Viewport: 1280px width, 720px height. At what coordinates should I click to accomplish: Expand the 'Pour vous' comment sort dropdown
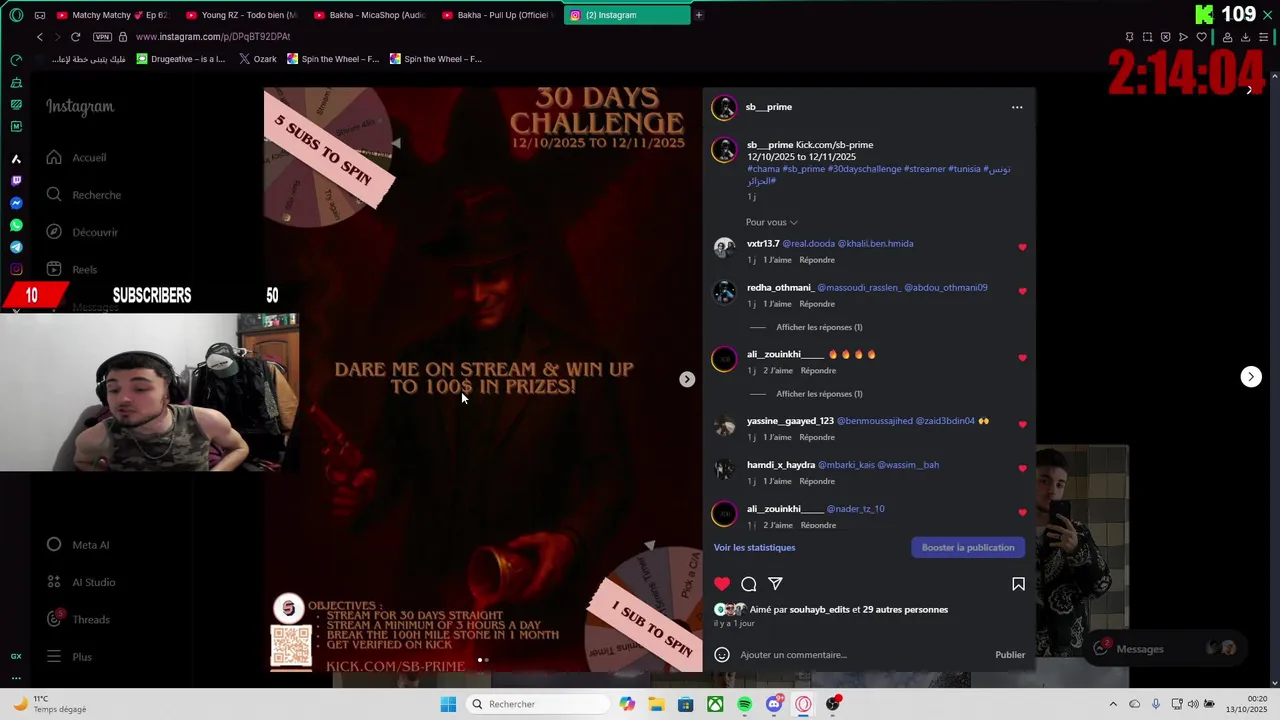(771, 222)
